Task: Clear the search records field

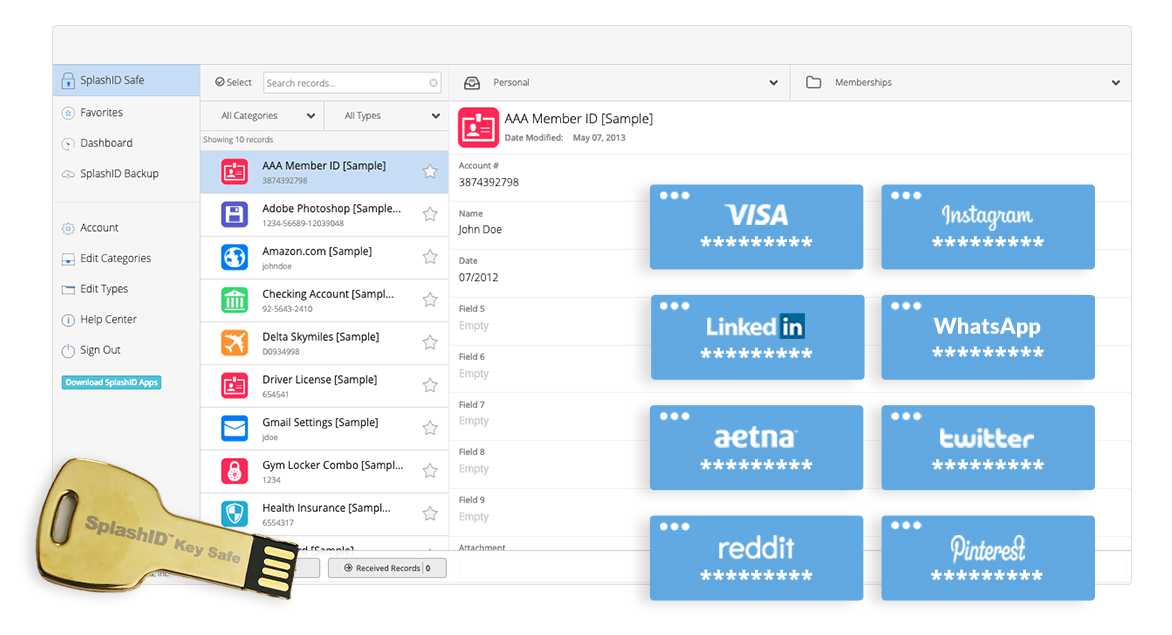Action: coord(434,83)
